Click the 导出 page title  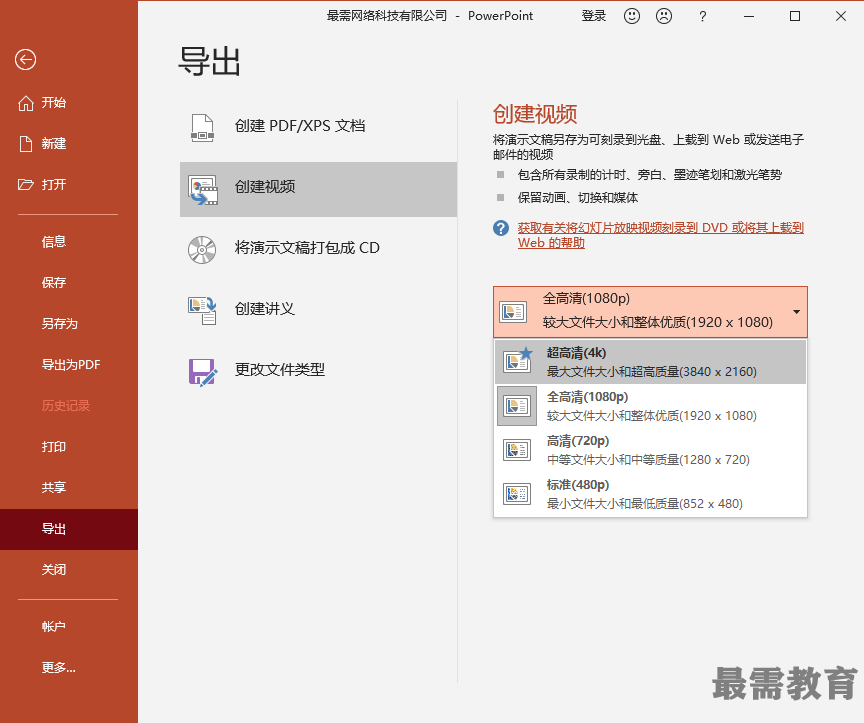209,61
